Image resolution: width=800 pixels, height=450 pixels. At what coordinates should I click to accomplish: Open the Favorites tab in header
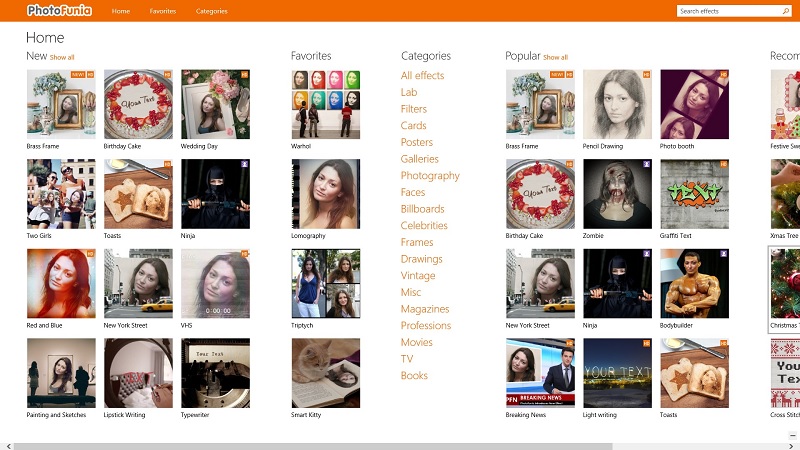[x=163, y=11]
